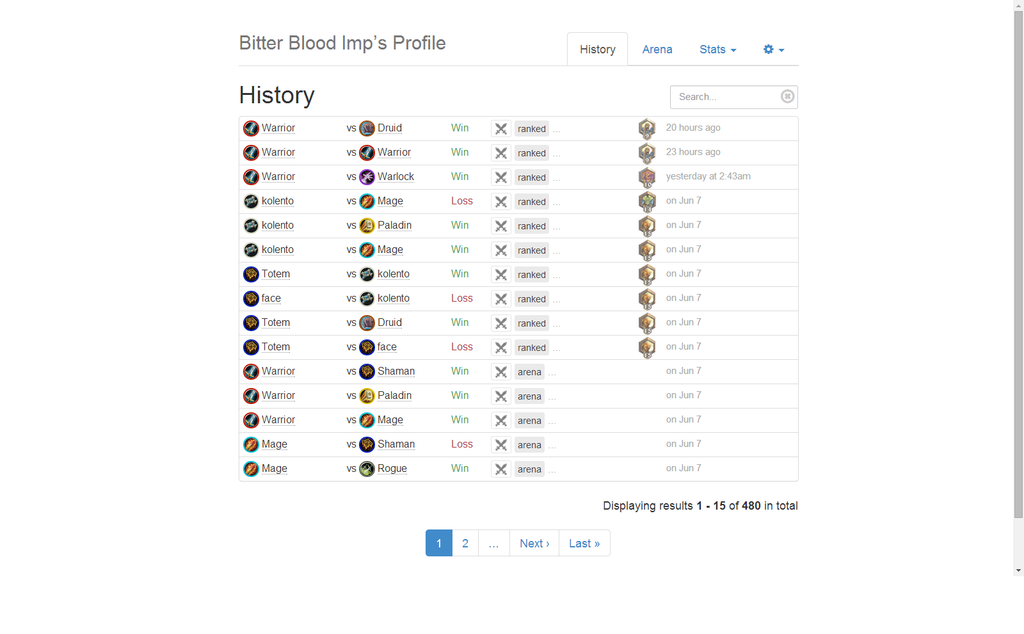Go to page 2 of results
Viewport: 1024px width, 634px height.
point(465,543)
